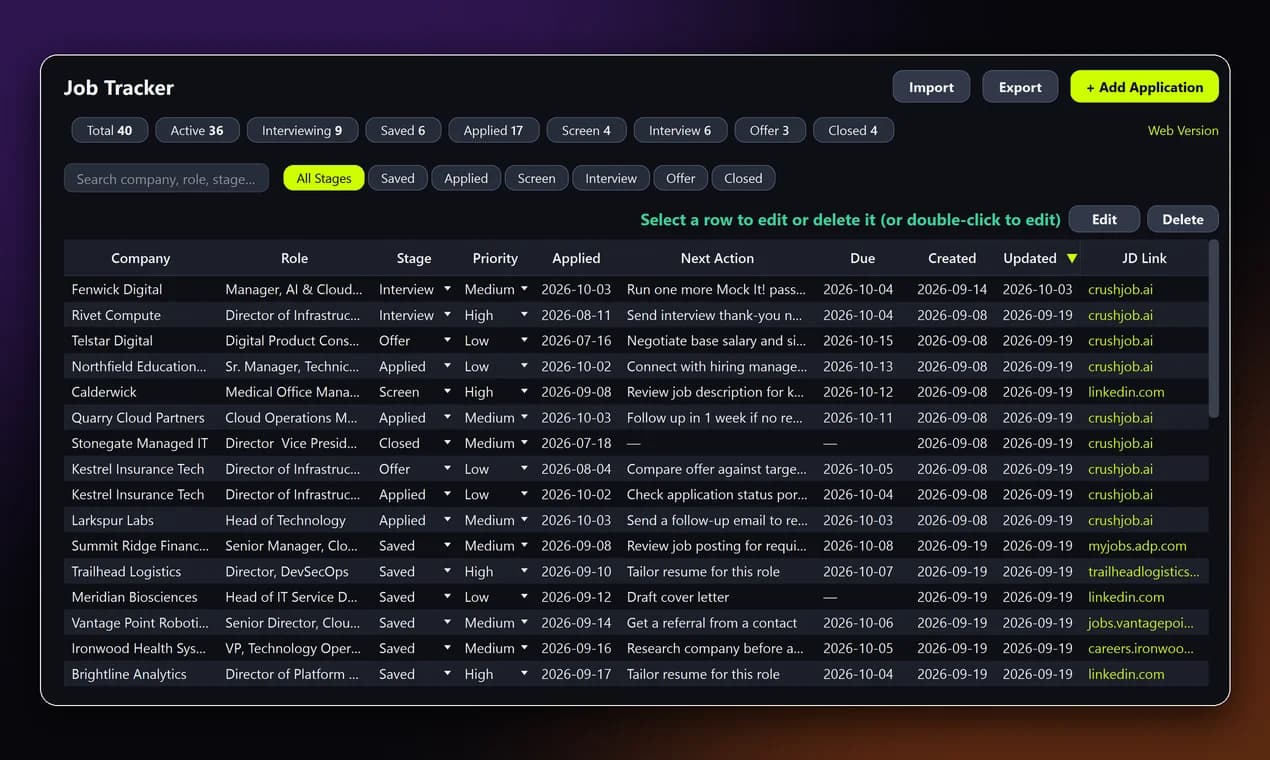Viewport: 1270px width, 760px height.
Task: Click the Saved 6 stat badge
Action: coord(403,130)
